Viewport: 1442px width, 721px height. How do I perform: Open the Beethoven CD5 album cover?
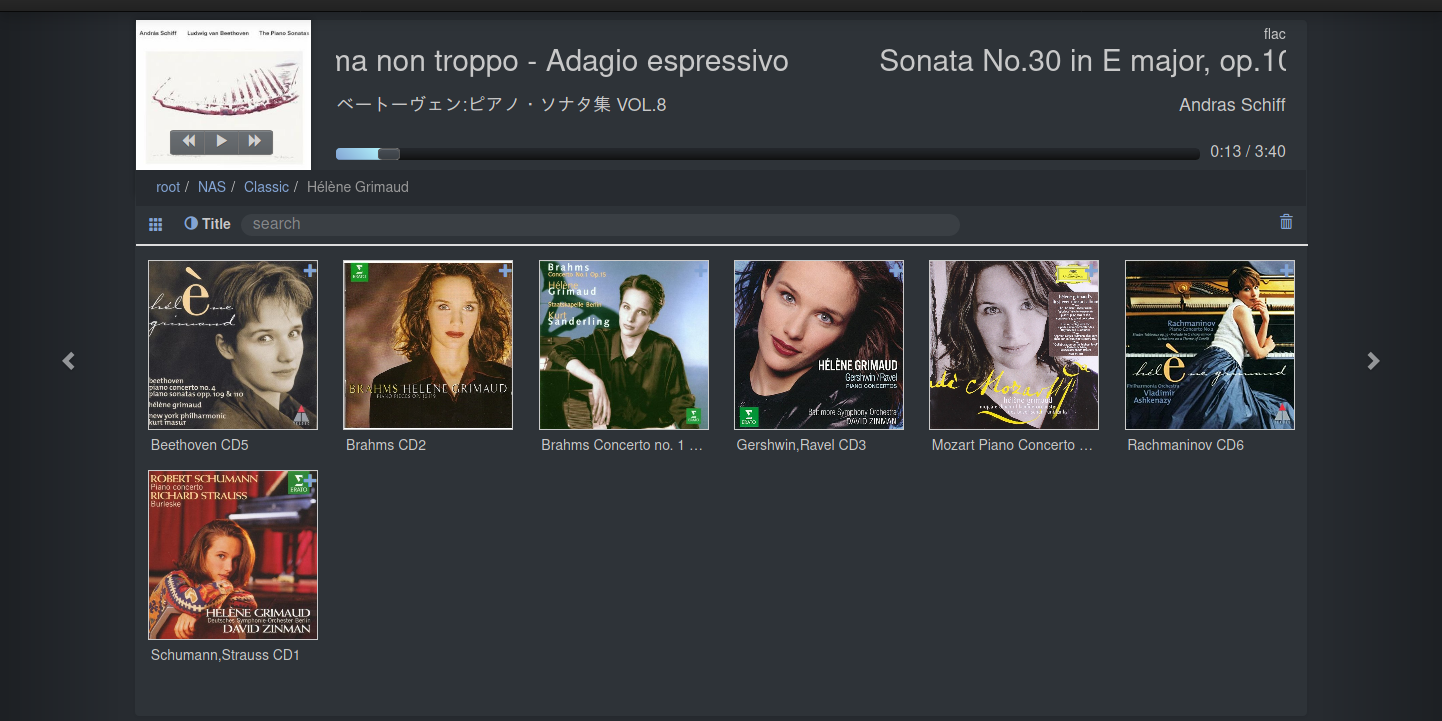(233, 345)
